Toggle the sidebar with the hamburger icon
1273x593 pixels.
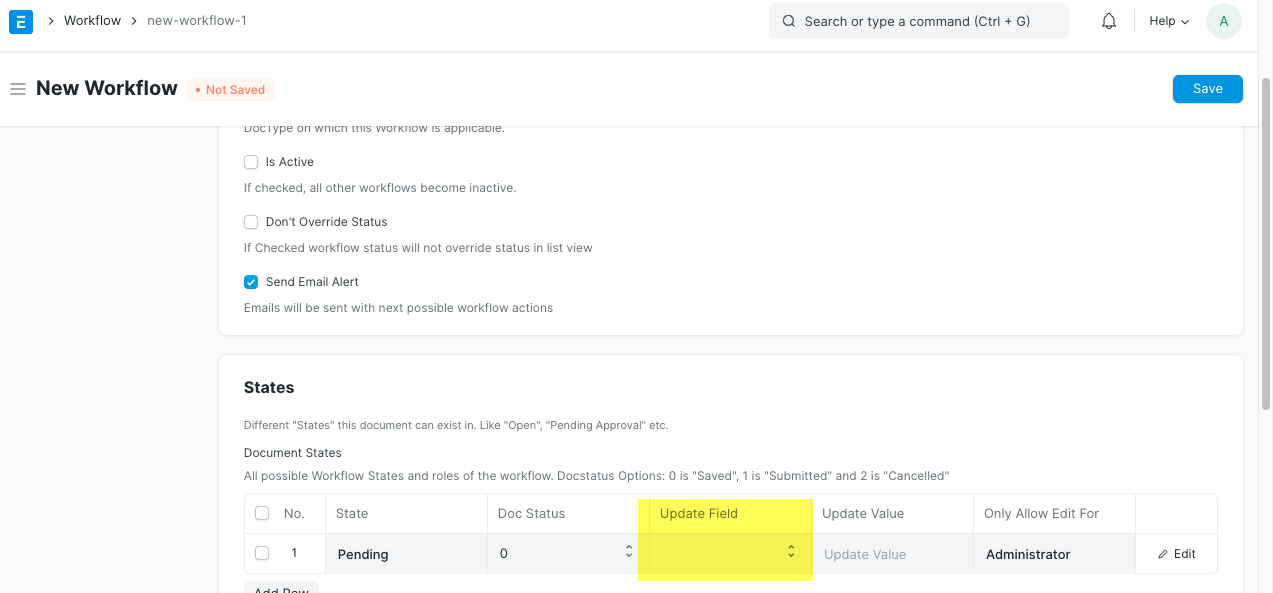click(18, 88)
